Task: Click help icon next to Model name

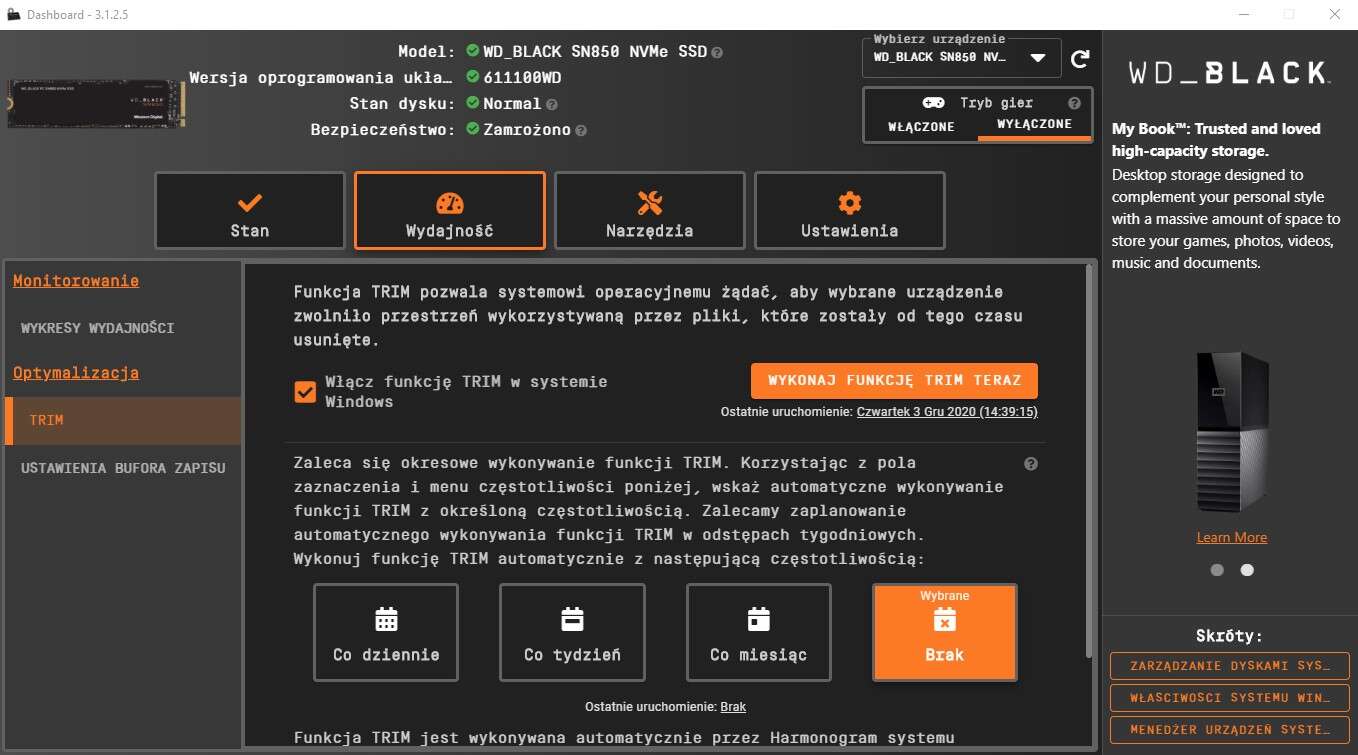Action: [x=717, y=52]
